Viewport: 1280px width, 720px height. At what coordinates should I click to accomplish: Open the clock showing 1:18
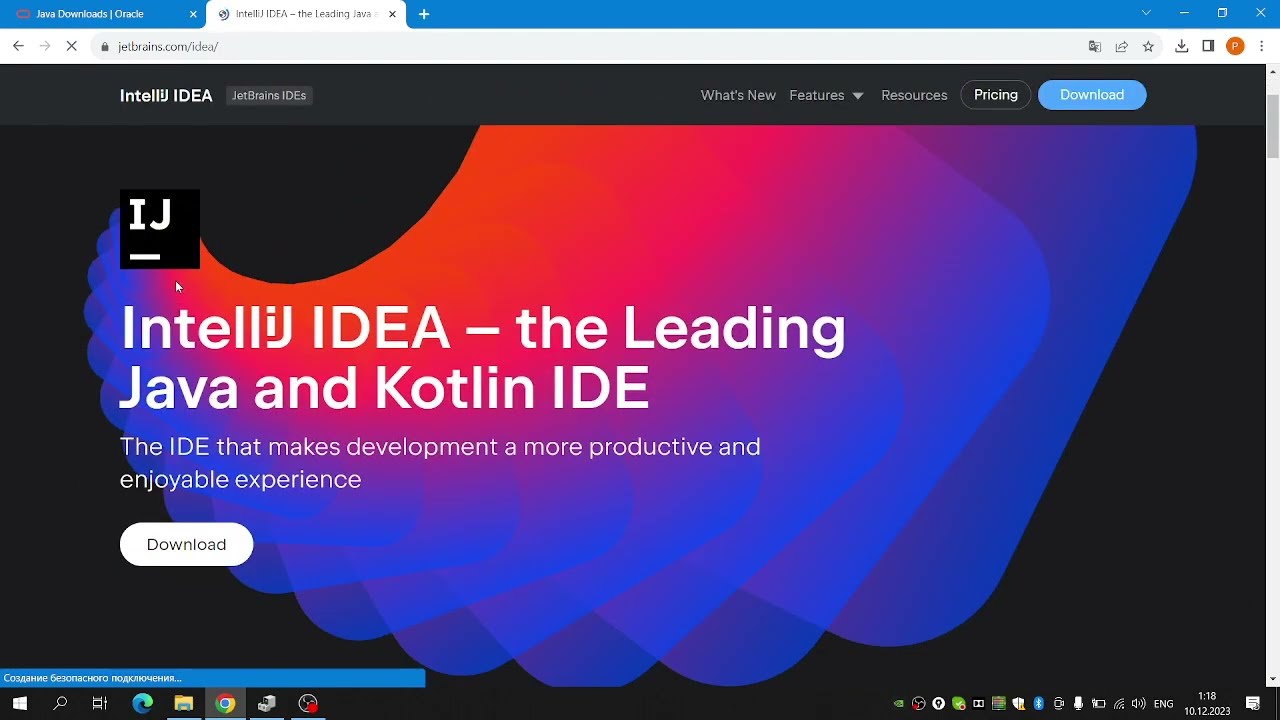pyautogui.click(x=1207, y=704)
